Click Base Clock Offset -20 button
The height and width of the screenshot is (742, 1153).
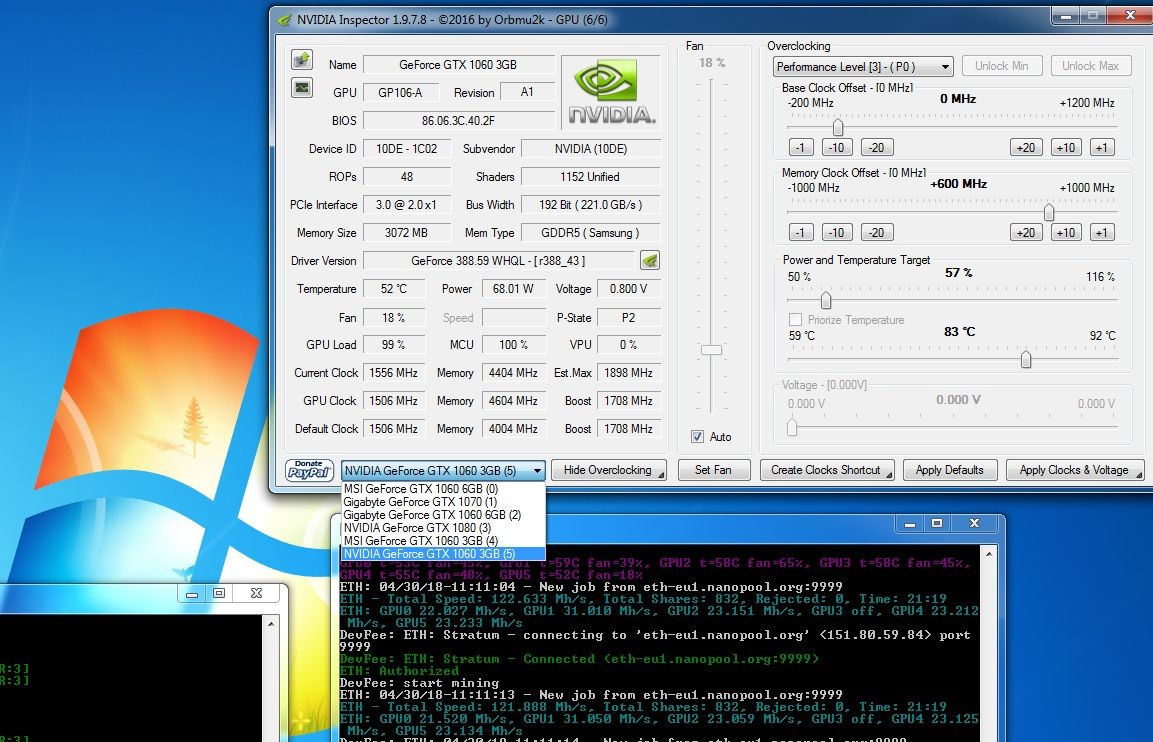click(877, 147)
